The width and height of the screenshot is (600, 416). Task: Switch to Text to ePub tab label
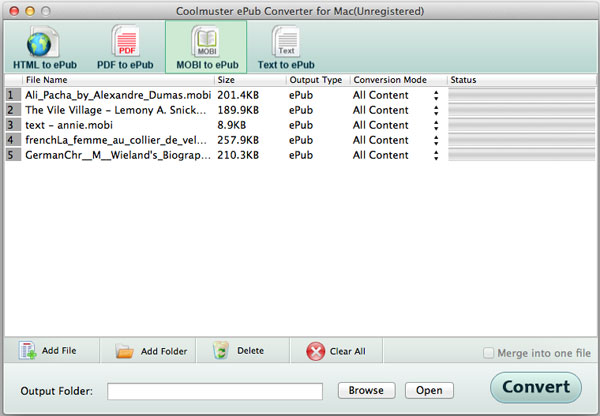286,65
